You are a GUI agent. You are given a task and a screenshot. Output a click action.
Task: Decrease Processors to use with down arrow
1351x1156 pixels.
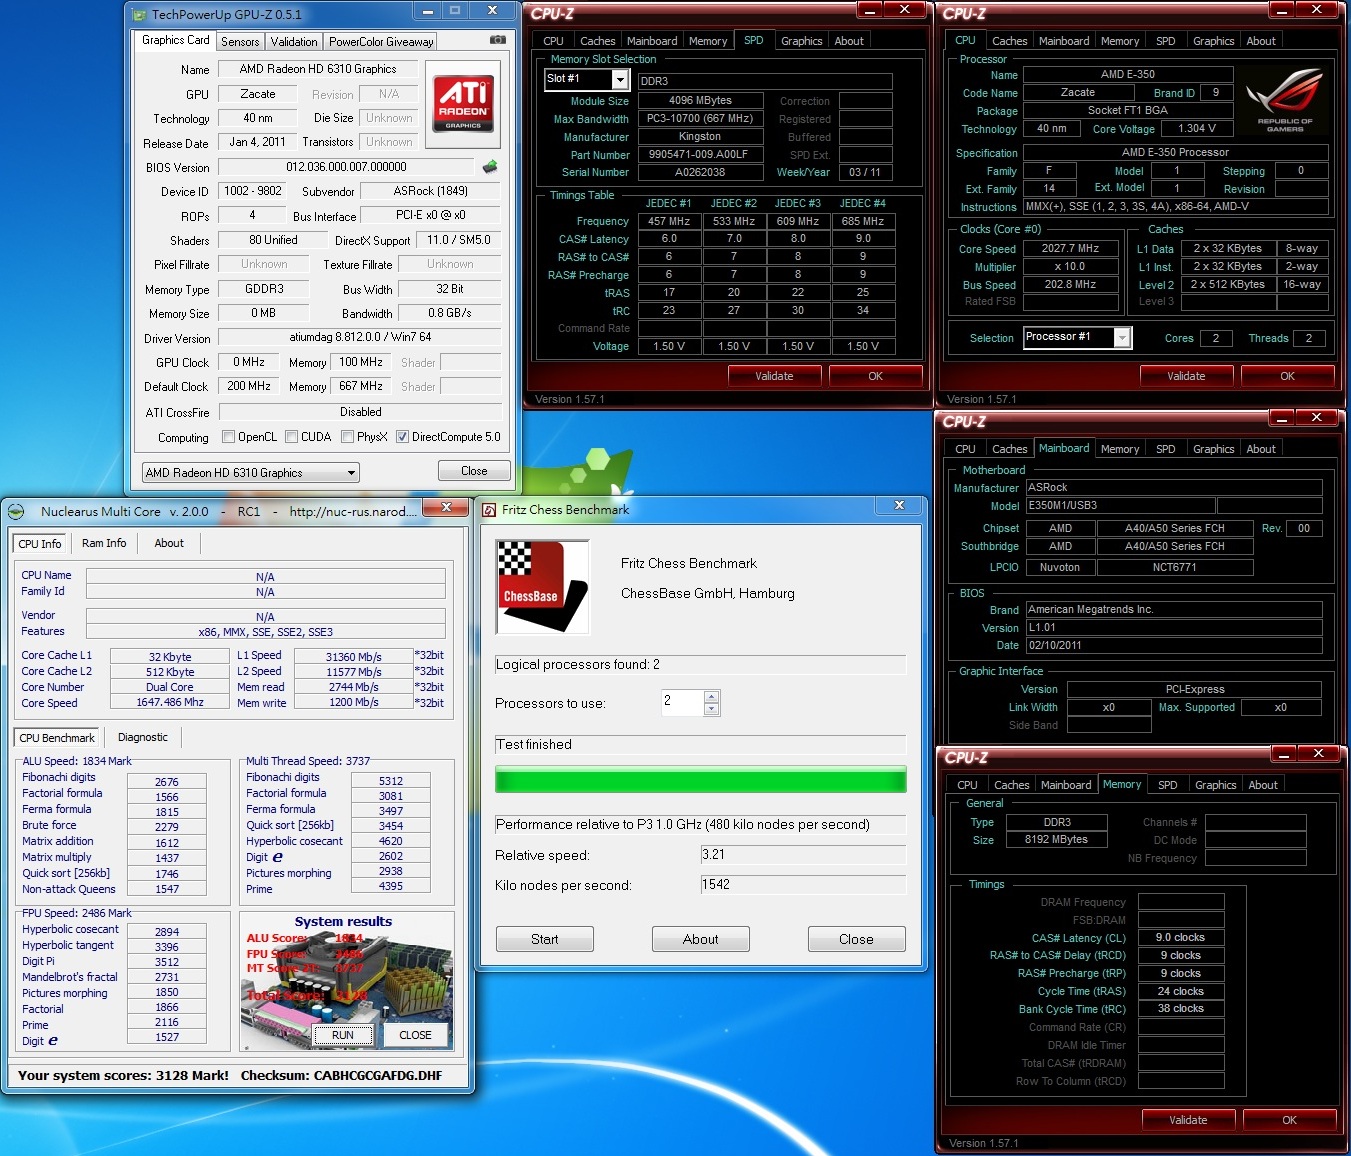click(711, 709)
